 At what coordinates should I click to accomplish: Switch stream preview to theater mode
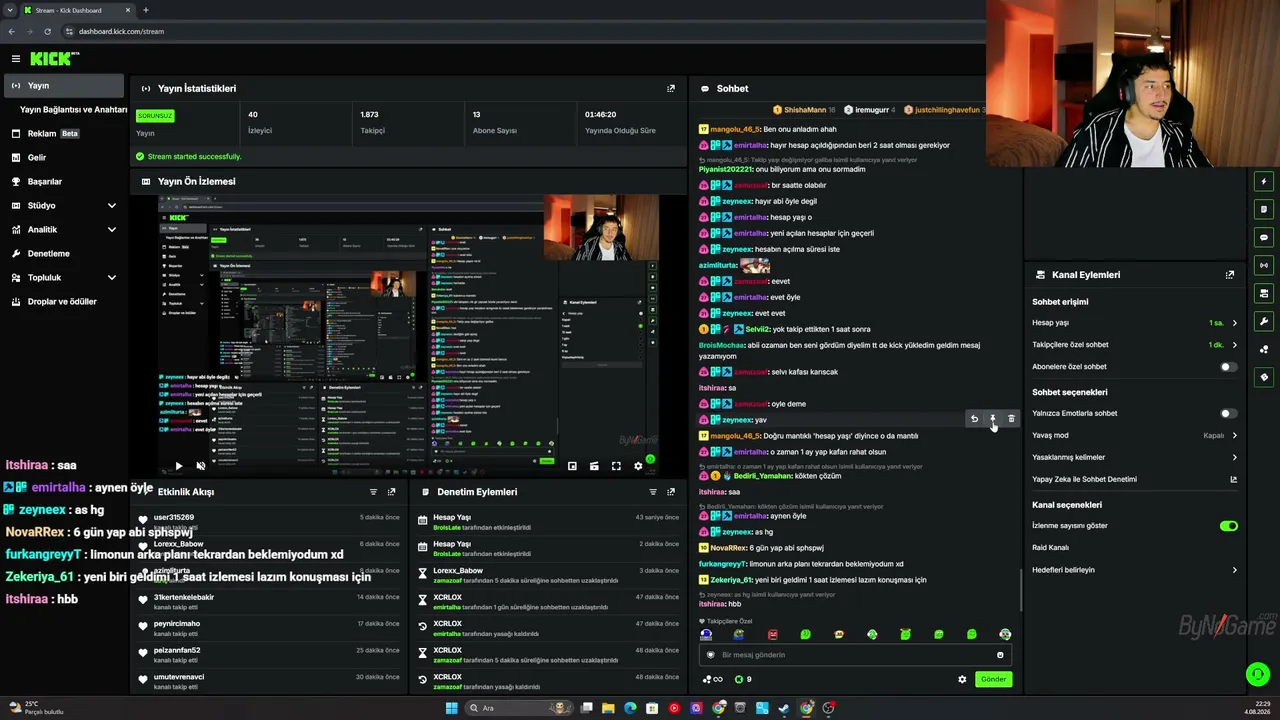pos(594,466)
